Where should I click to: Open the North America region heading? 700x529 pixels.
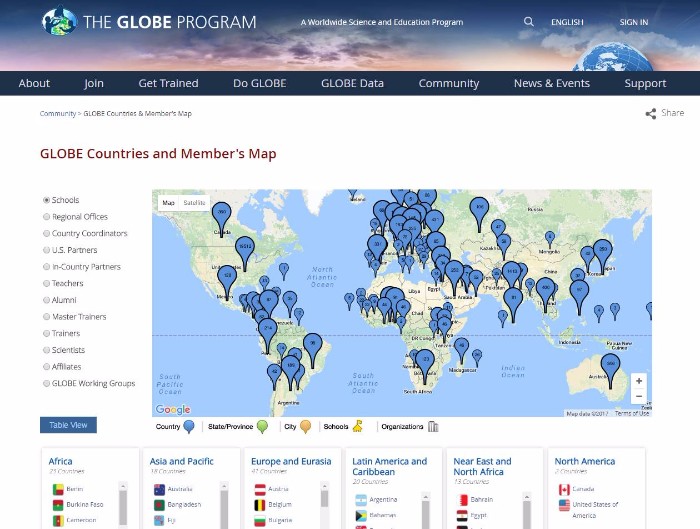pyautogui.click(x=584, y=461)
